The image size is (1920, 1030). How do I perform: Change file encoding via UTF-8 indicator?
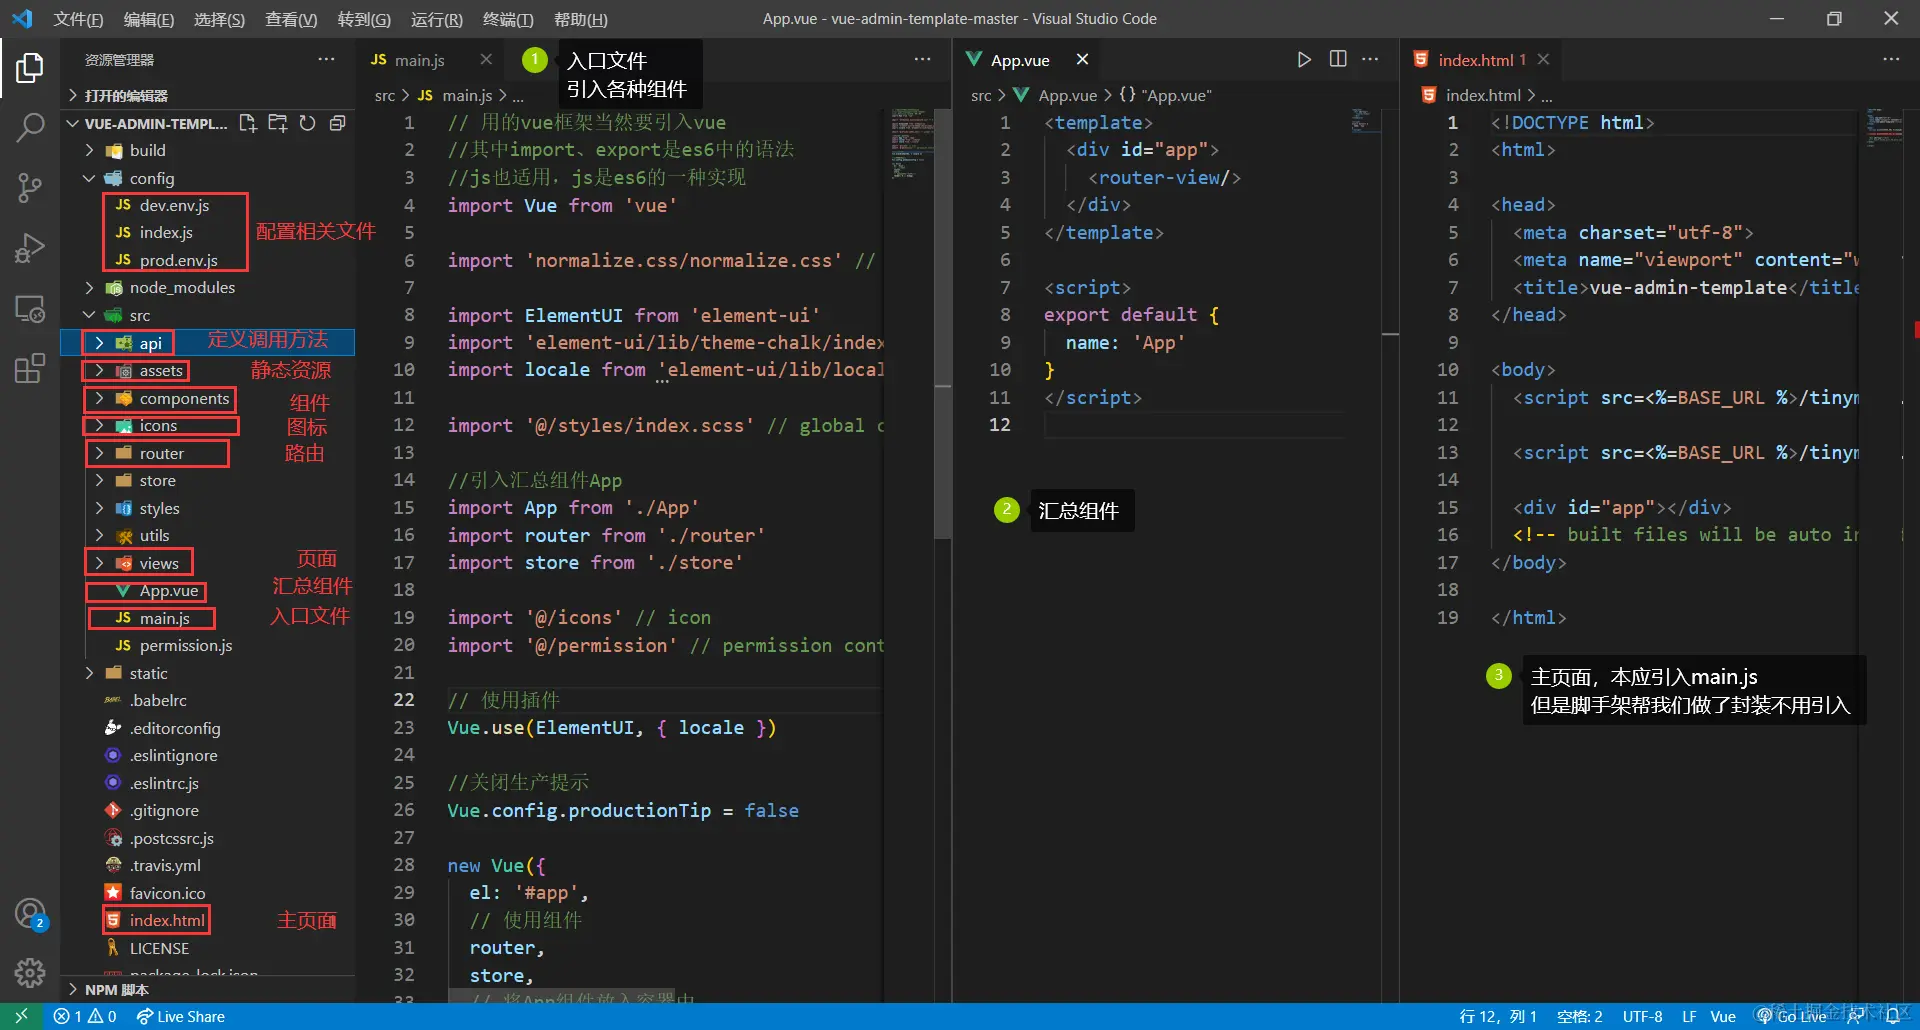click(1642, 1016)
